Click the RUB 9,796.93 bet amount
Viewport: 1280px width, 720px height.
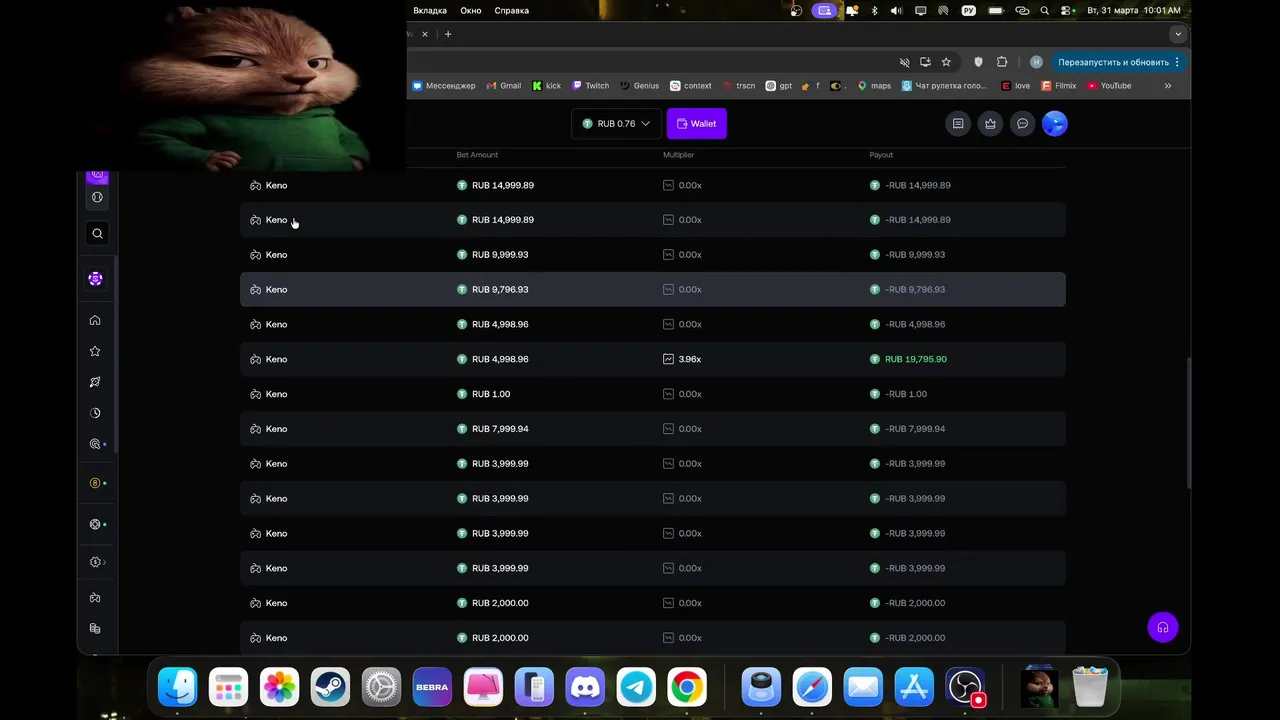tap(493, 289)
